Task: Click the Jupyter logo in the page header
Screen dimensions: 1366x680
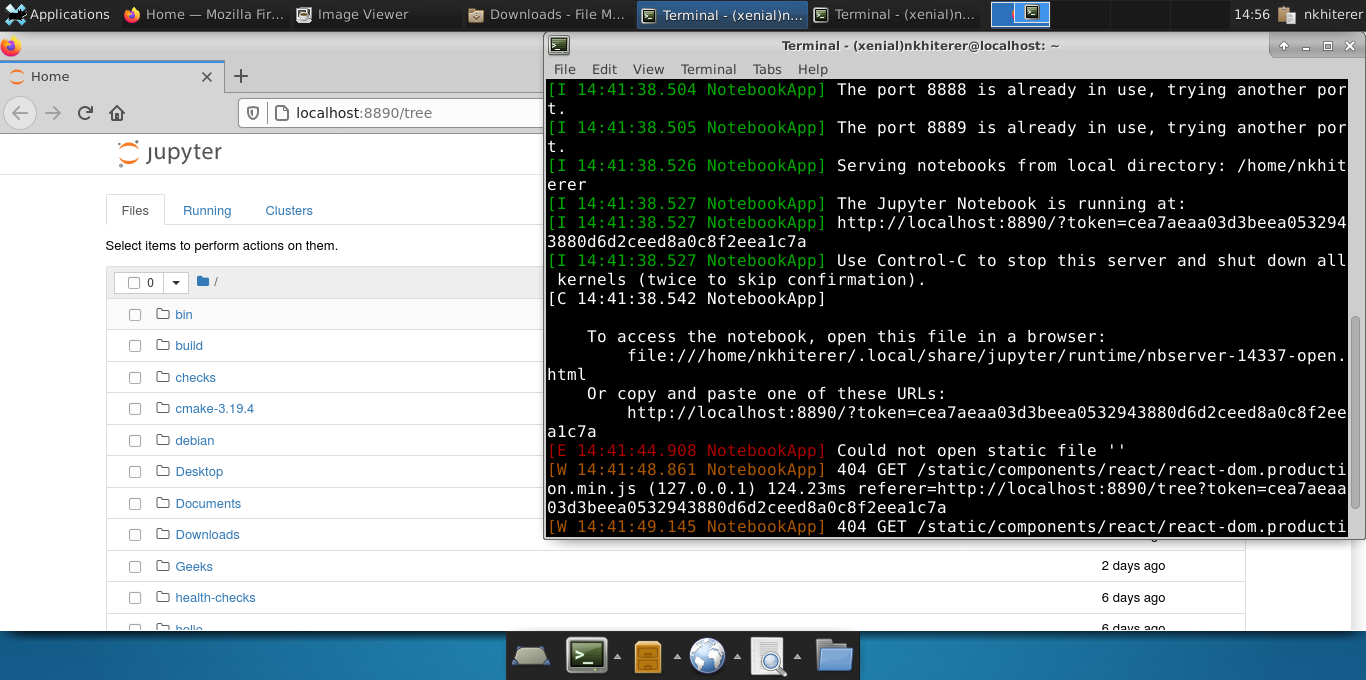Action: pyautogui.click(x=170, y=153)
